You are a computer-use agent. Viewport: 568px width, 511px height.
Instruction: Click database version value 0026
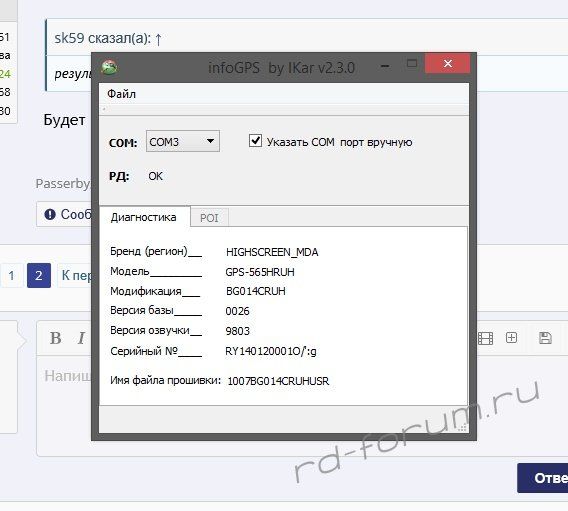point(237,311)
